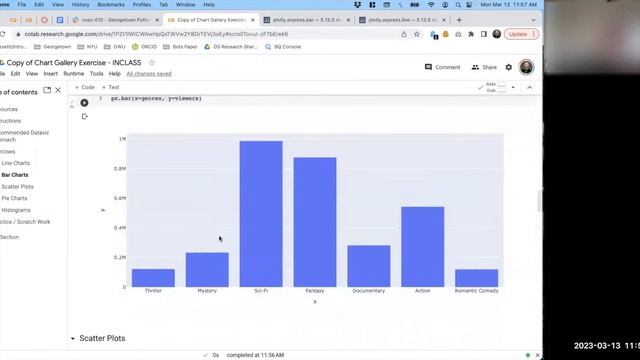Click the Action bar in the chart

click(x=422, y=247)
